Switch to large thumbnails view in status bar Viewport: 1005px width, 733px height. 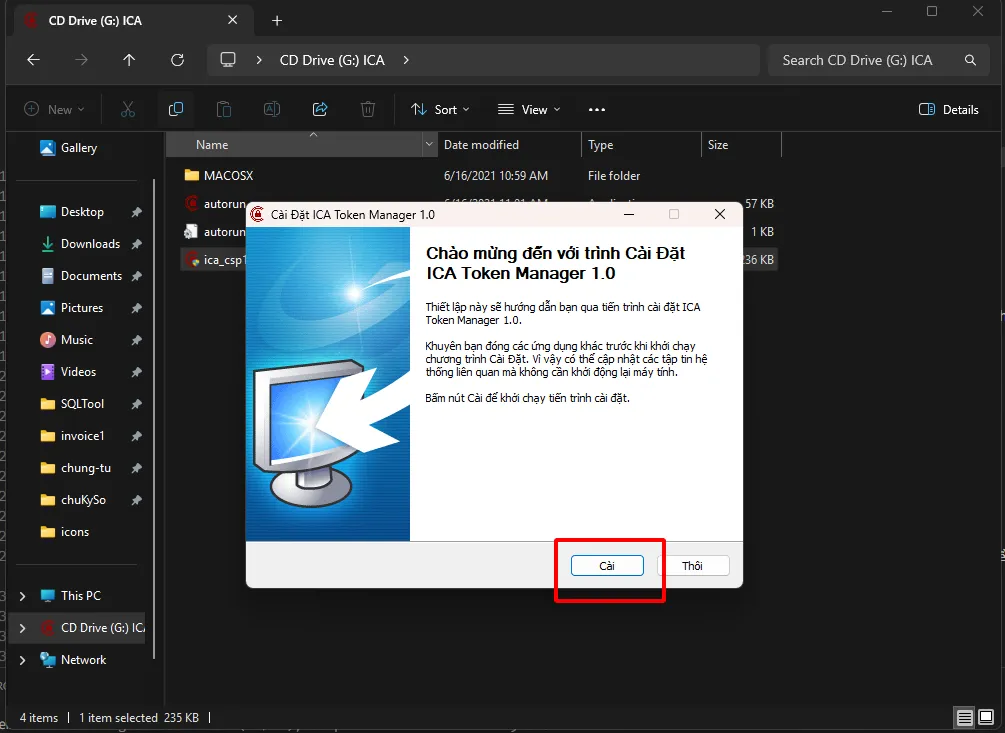click(x=986, y=718)
